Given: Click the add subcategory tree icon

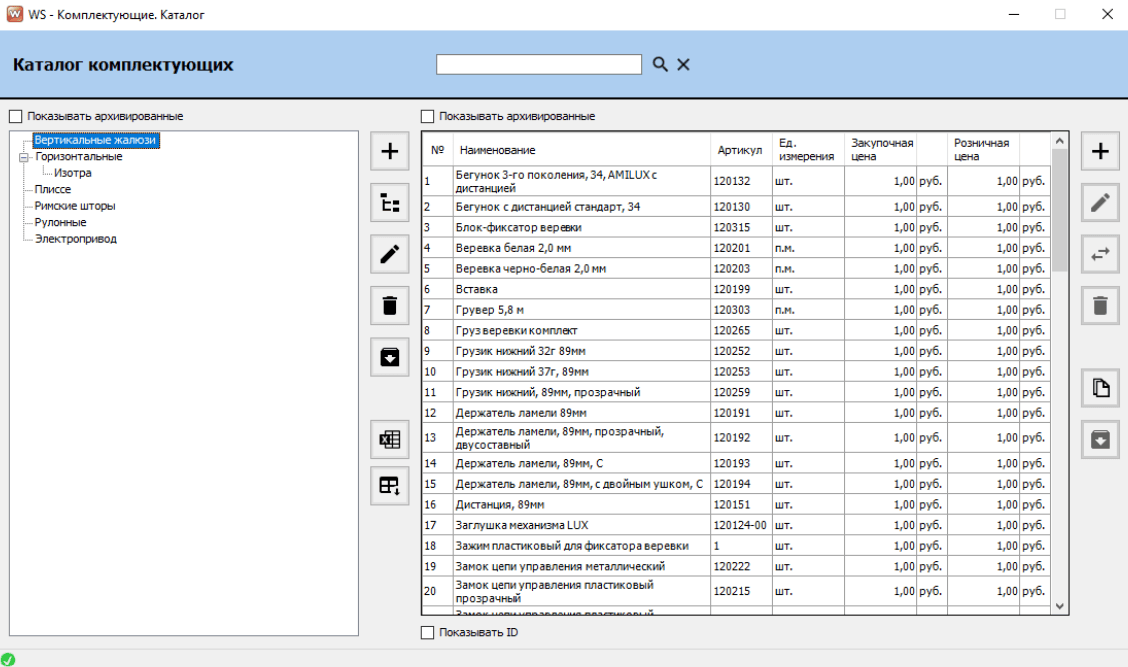Looking at the screenshot, I should pos(390,203).
